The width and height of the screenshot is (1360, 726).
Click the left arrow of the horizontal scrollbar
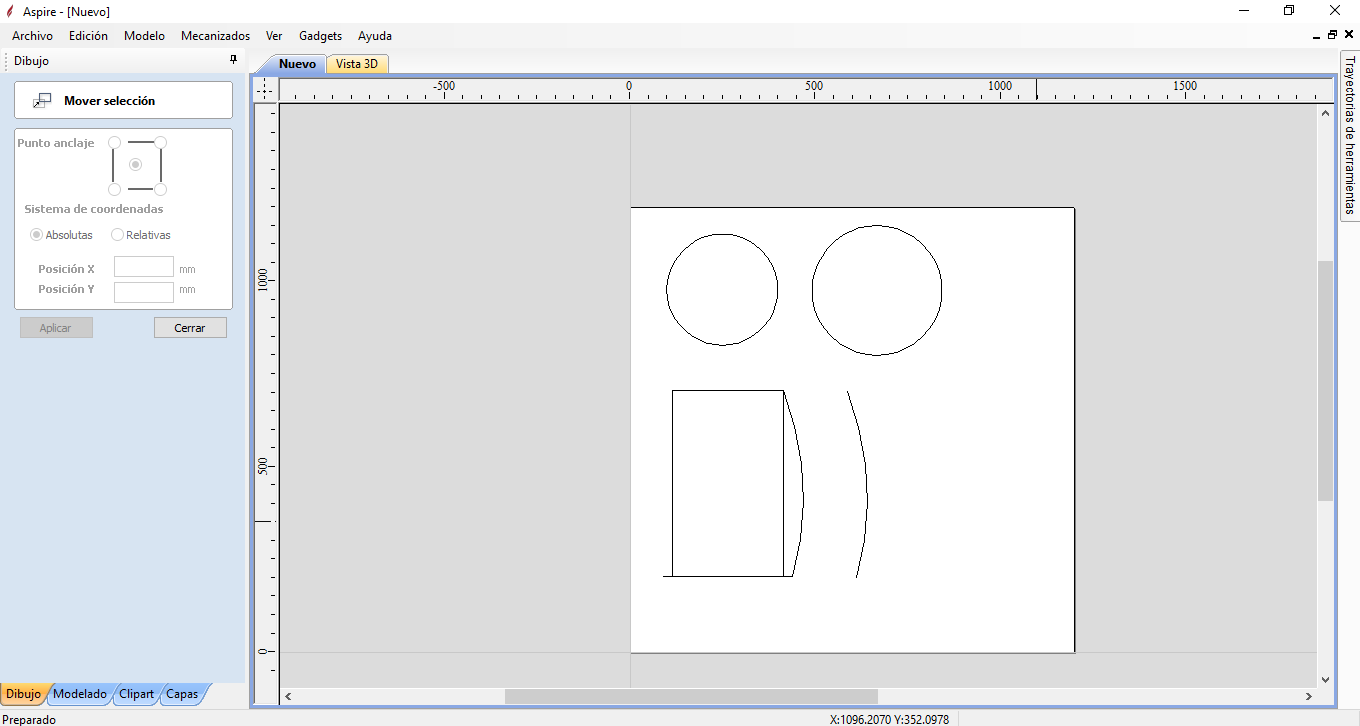[288, 696]
